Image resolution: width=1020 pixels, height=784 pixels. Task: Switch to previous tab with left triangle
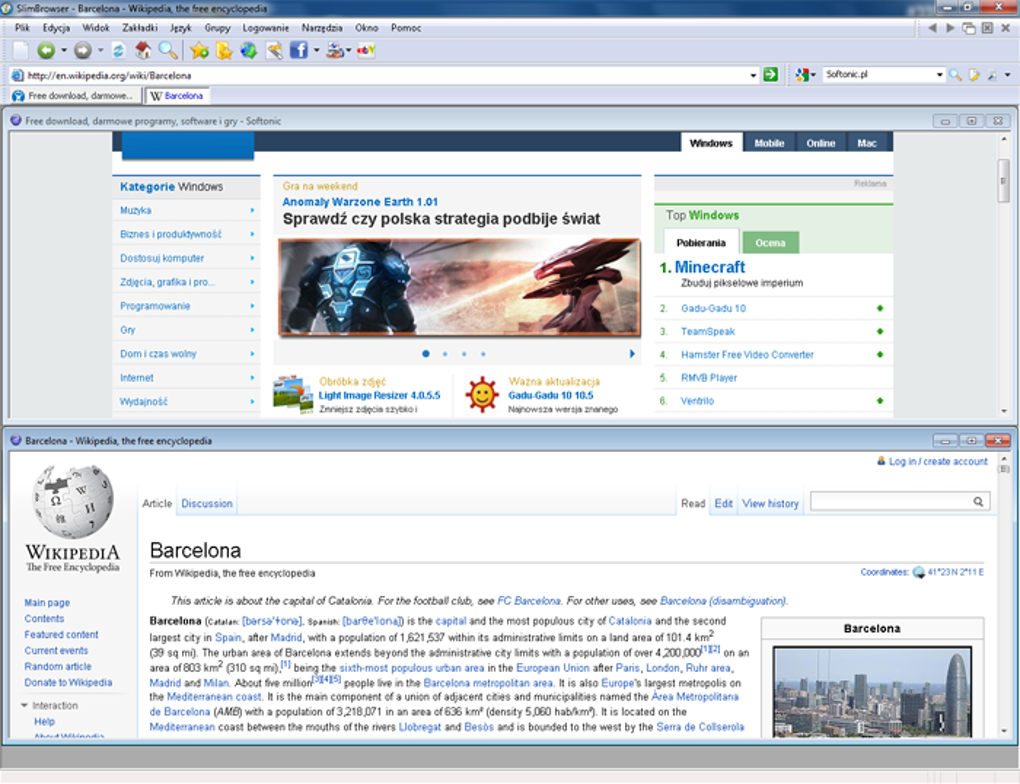(932, 28)
